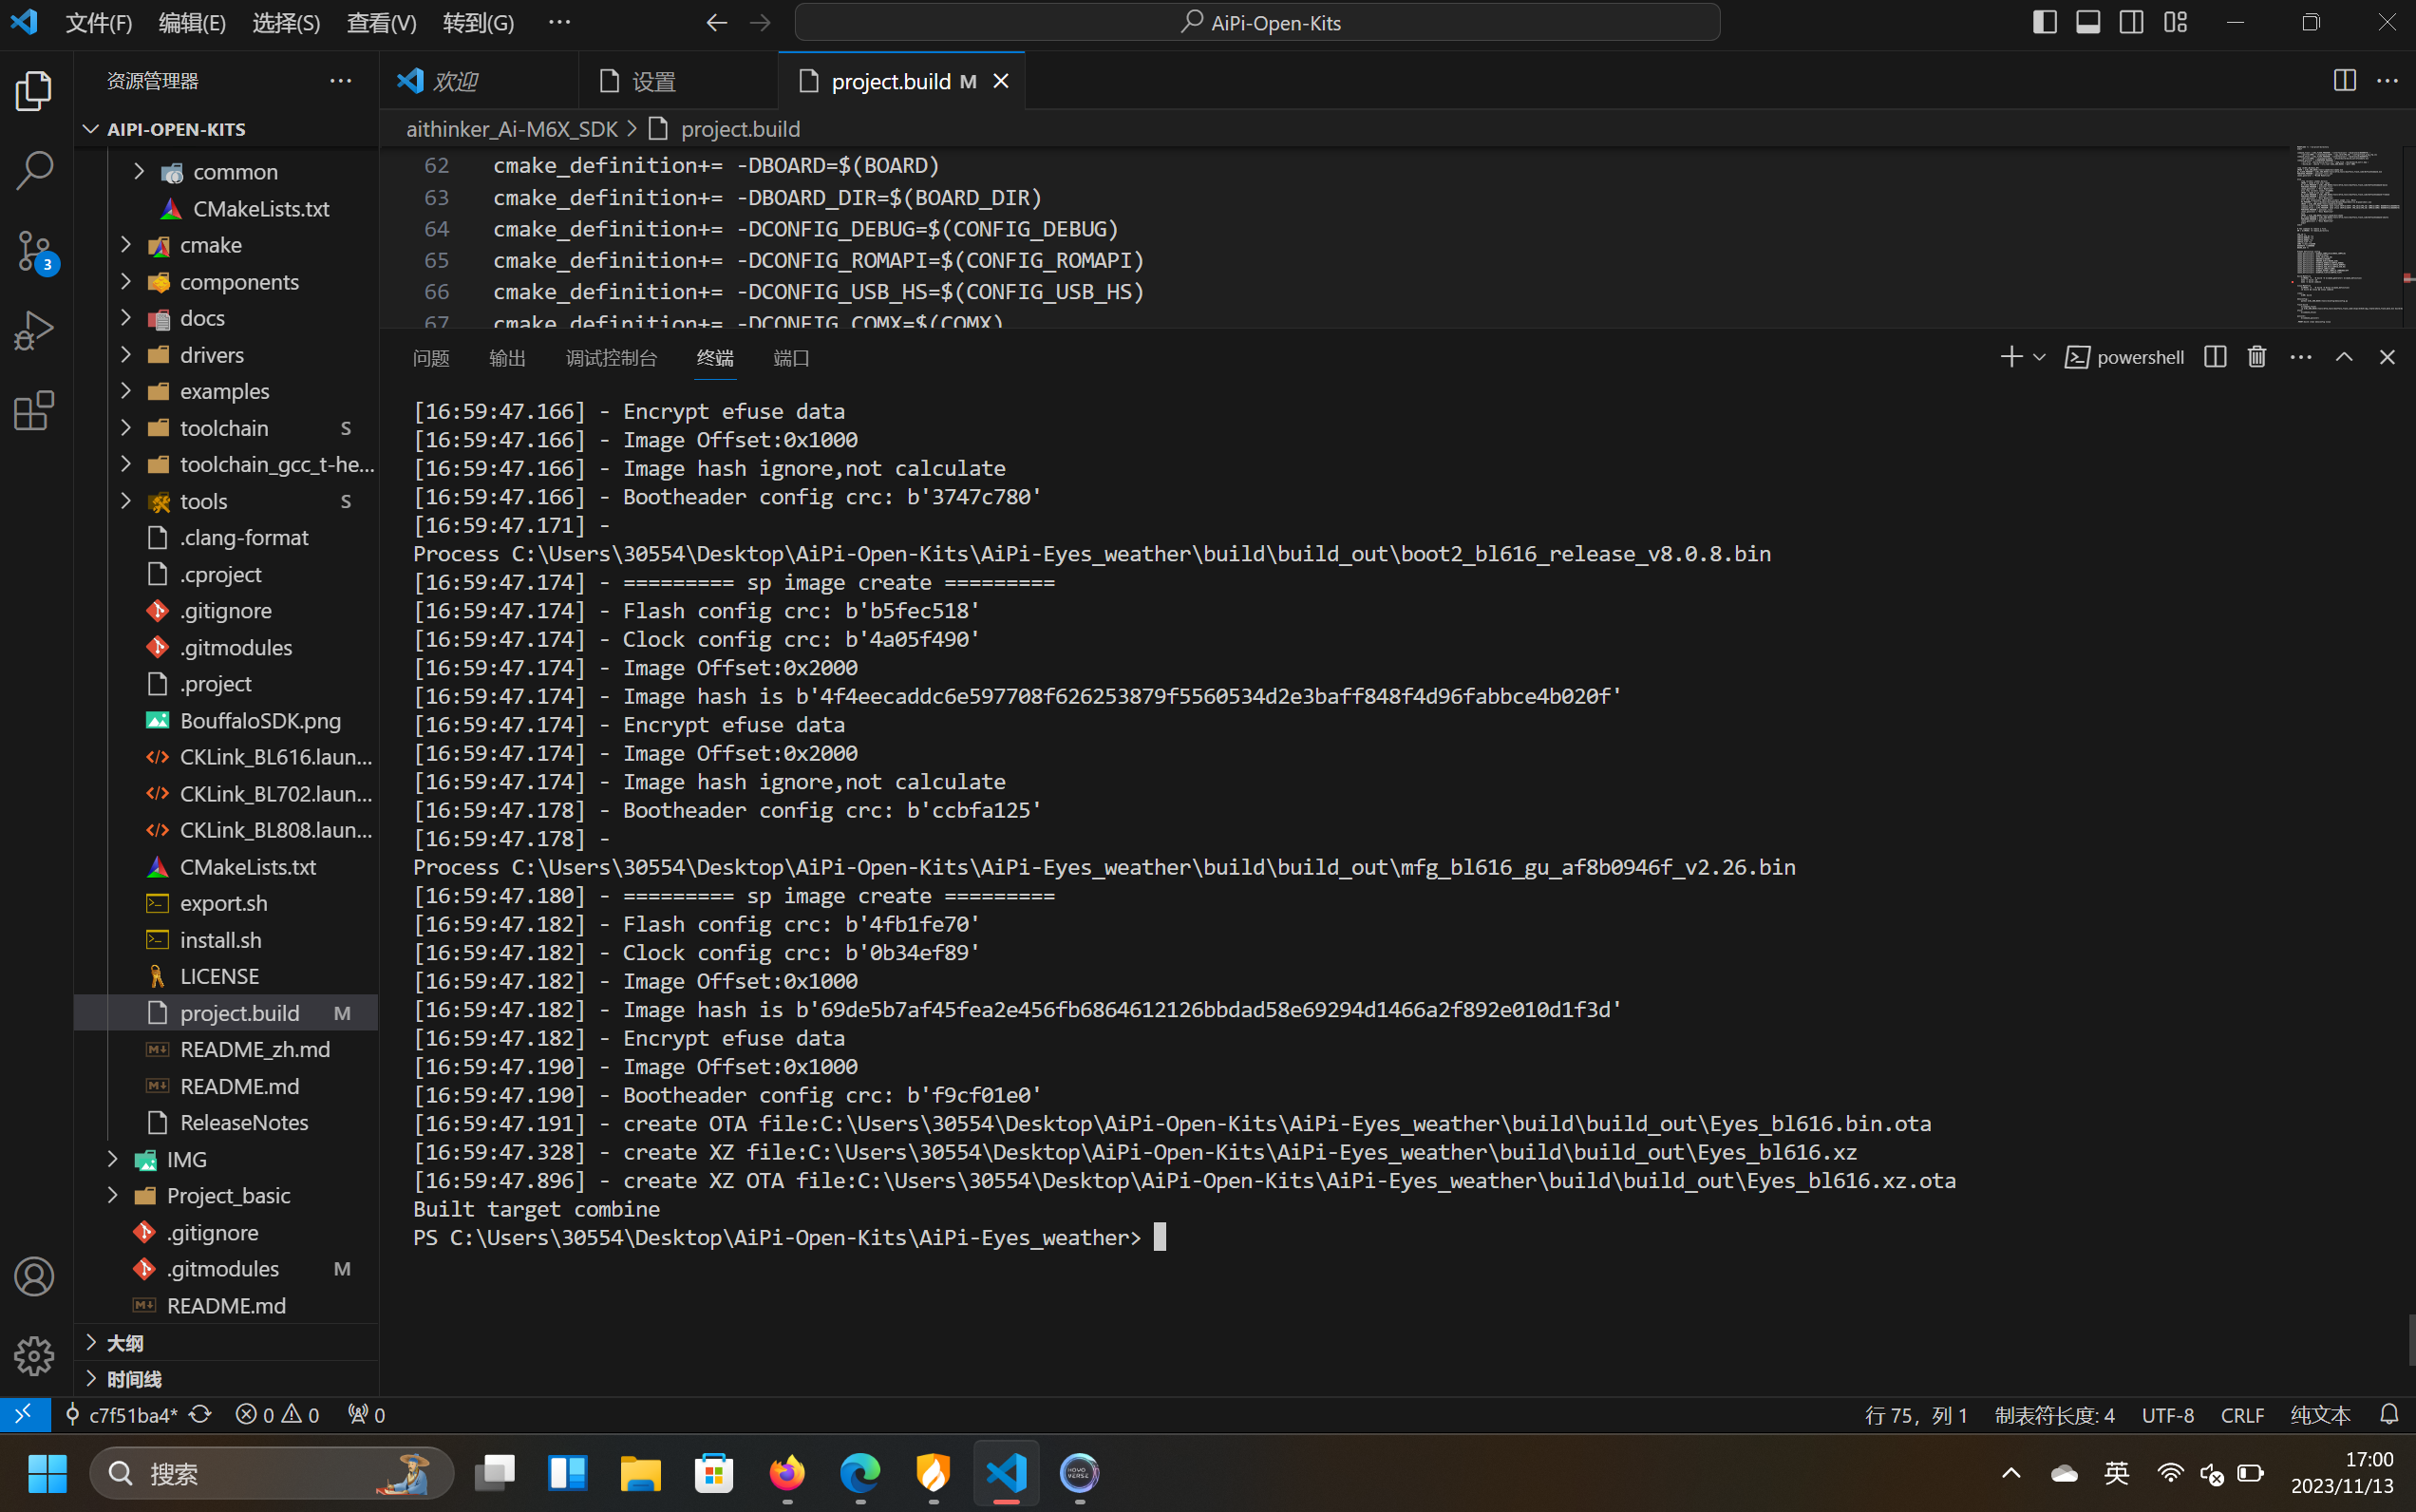The image size is (2416, 1512).
Task: Expand the examples folder
Action: [x=224, y=391]
